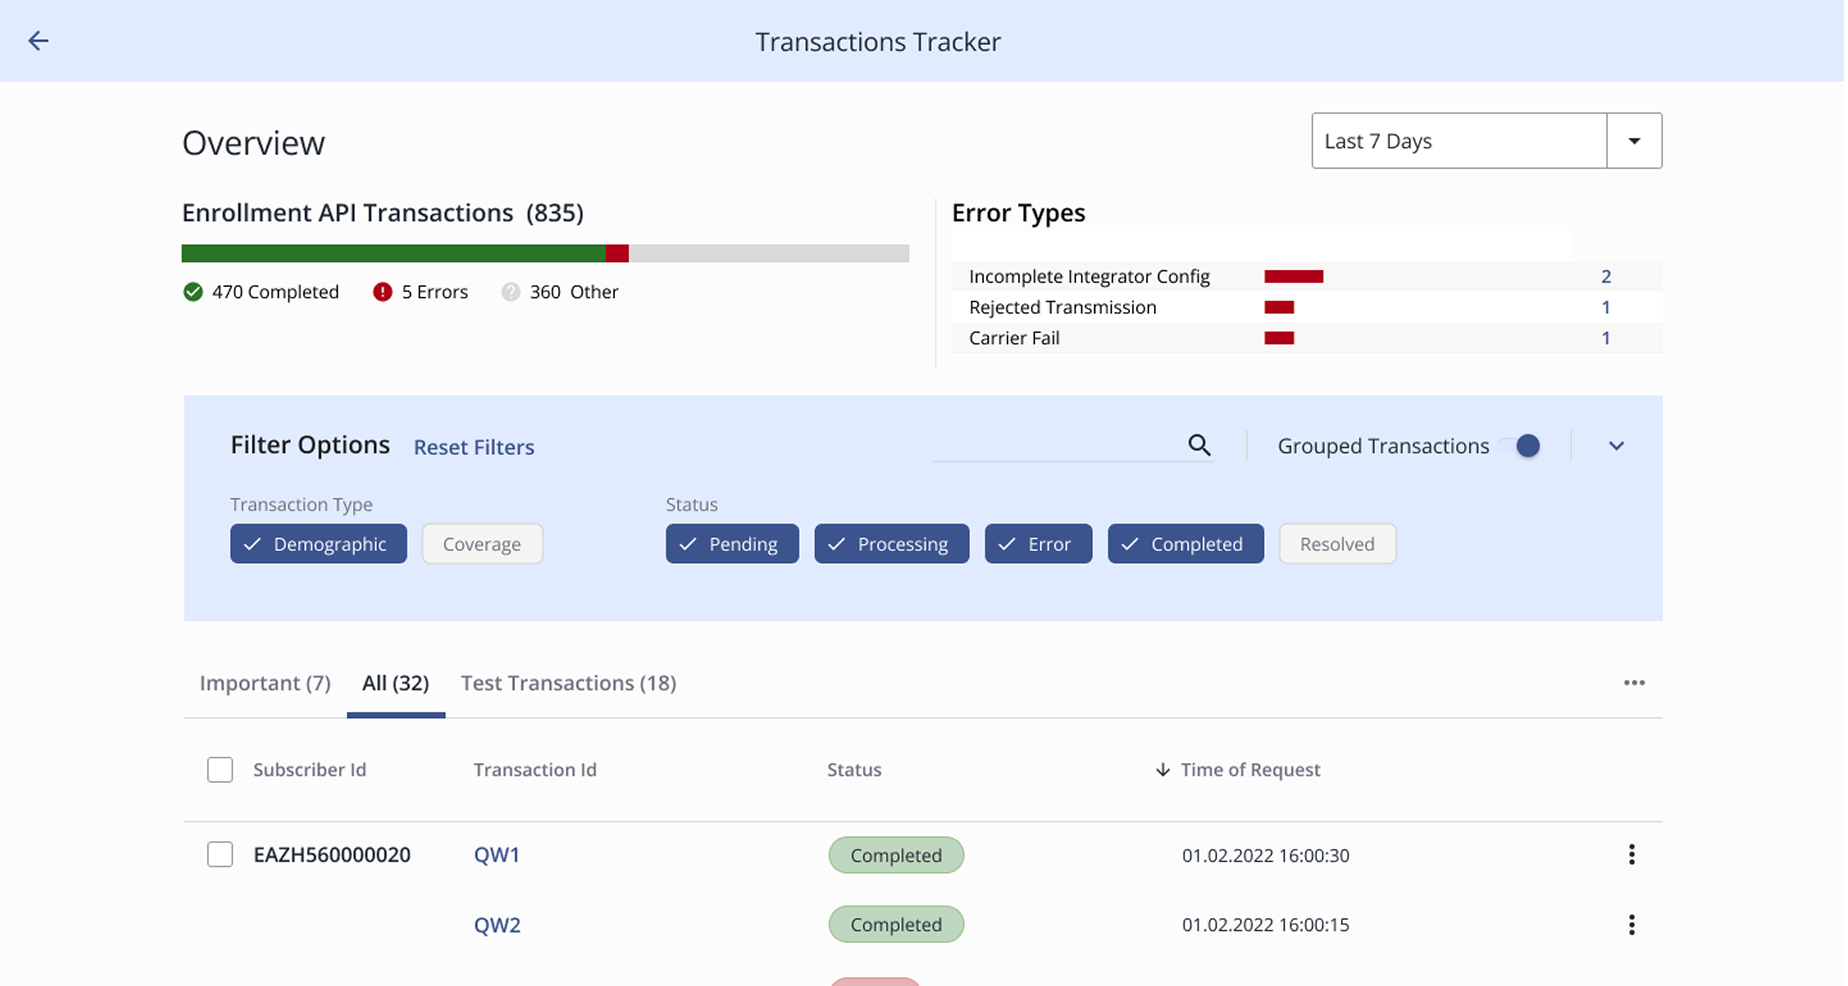
Task: Click the back arrow icon
Action: pos(38,41)
